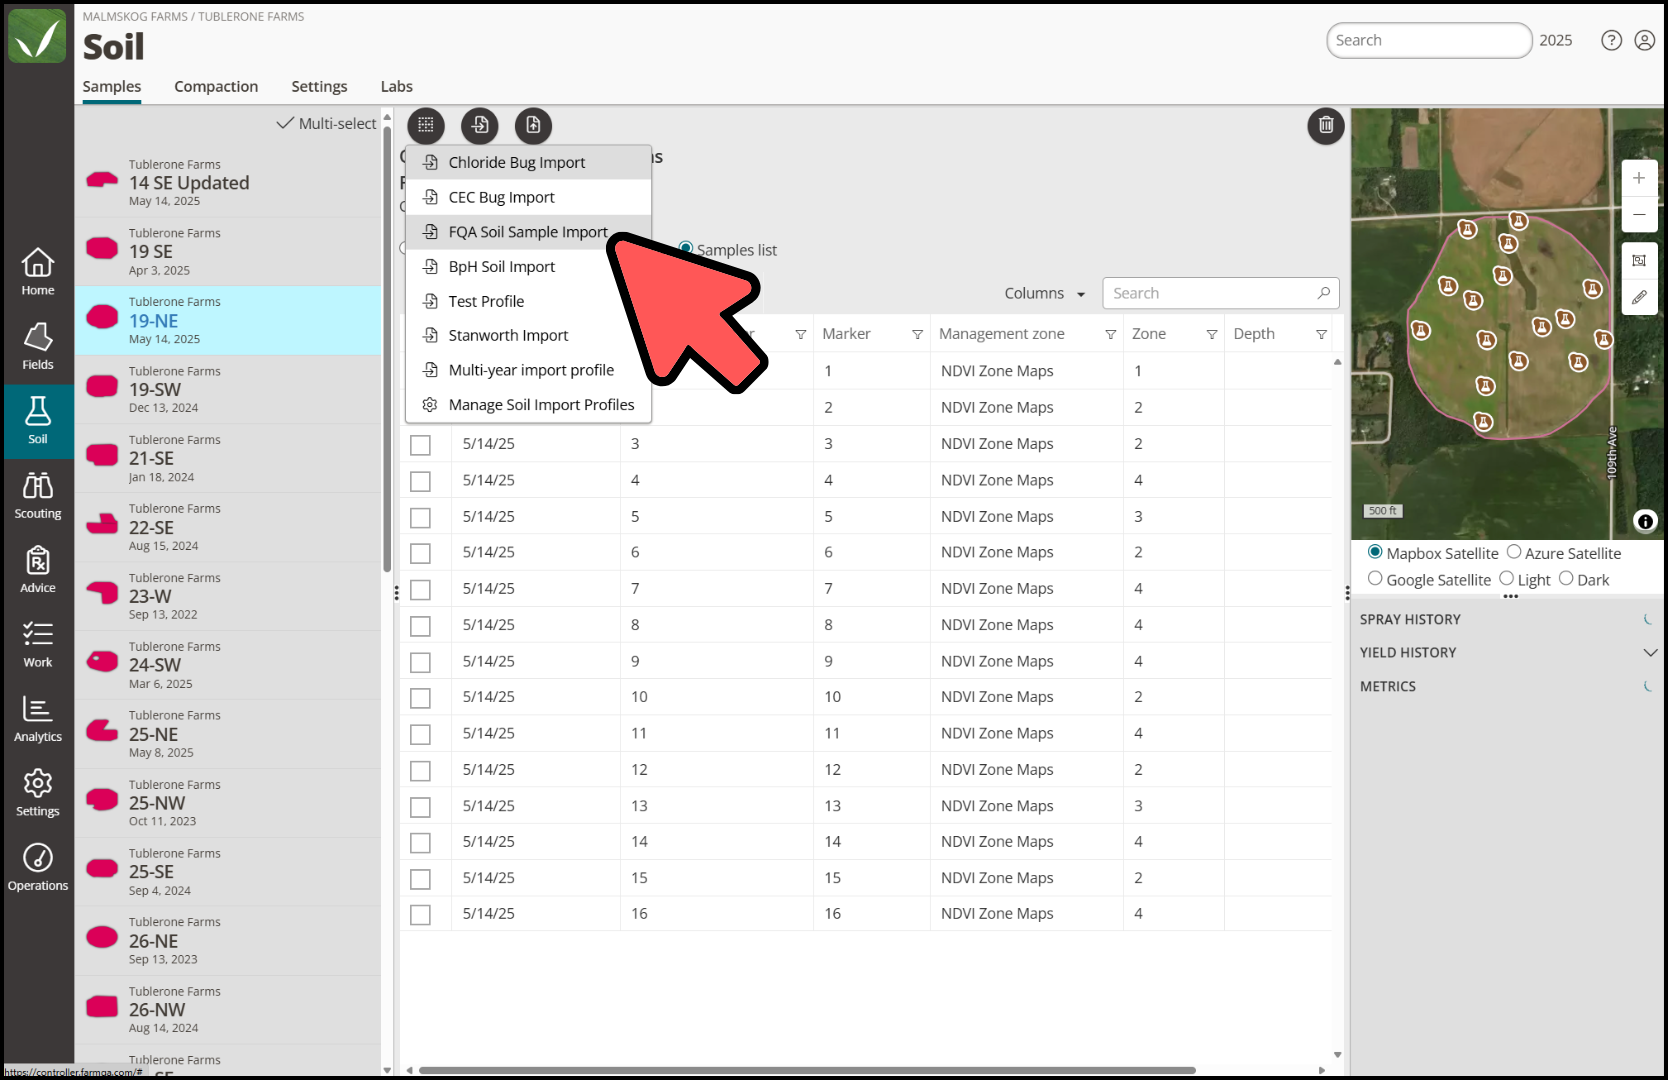Click the export upload toolbar icon
The image size is (1670, 1080).
pos(533,125)
